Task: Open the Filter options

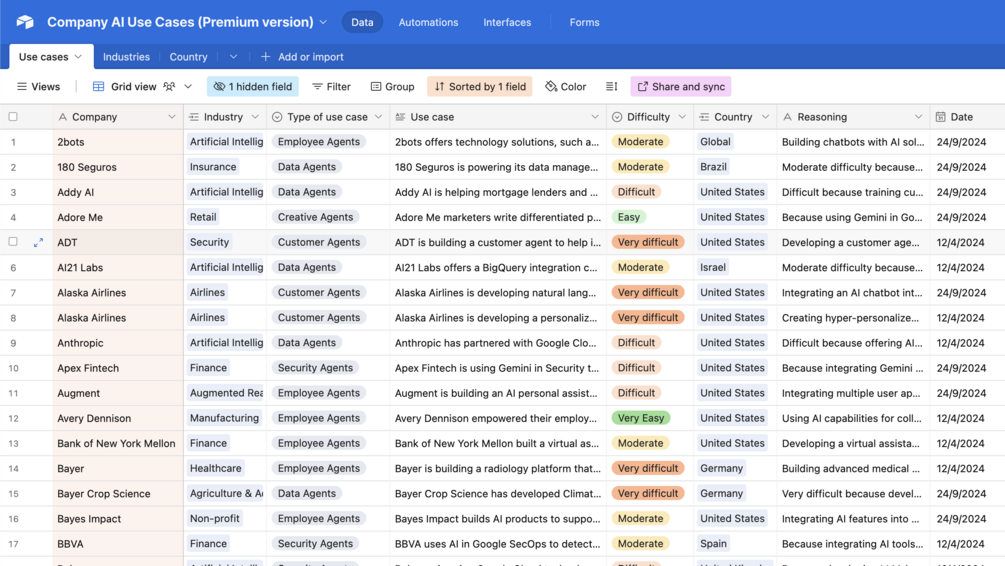Action: 331,87
